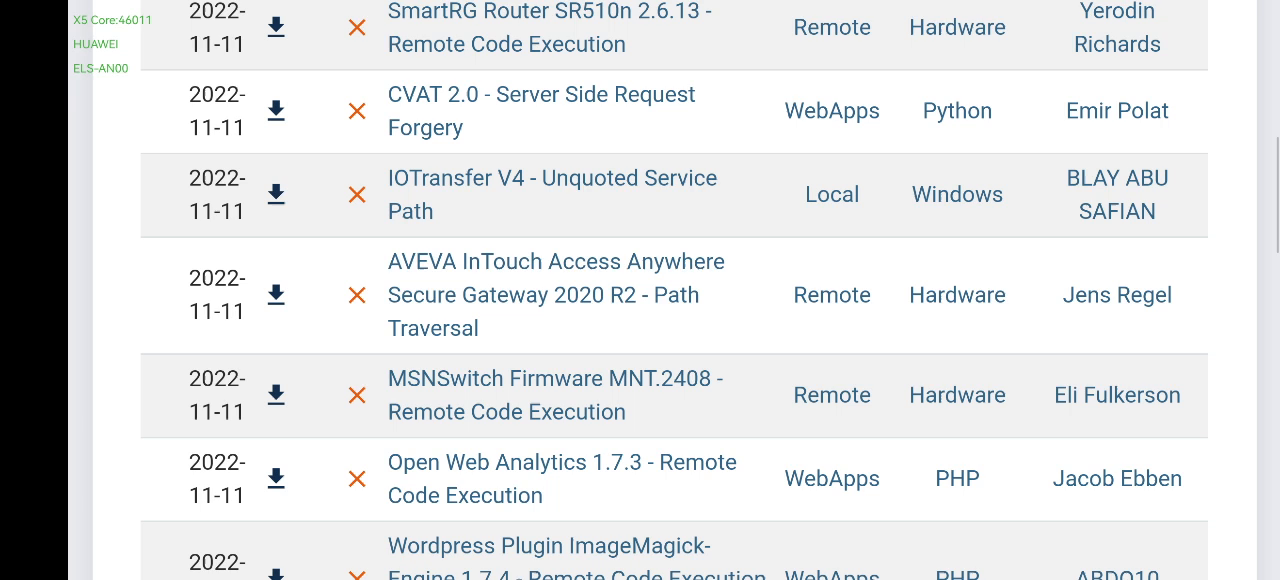The image size is (1280, 580).
Task: Download the Open Web Analytics exploit
Action: coord(276,479)
